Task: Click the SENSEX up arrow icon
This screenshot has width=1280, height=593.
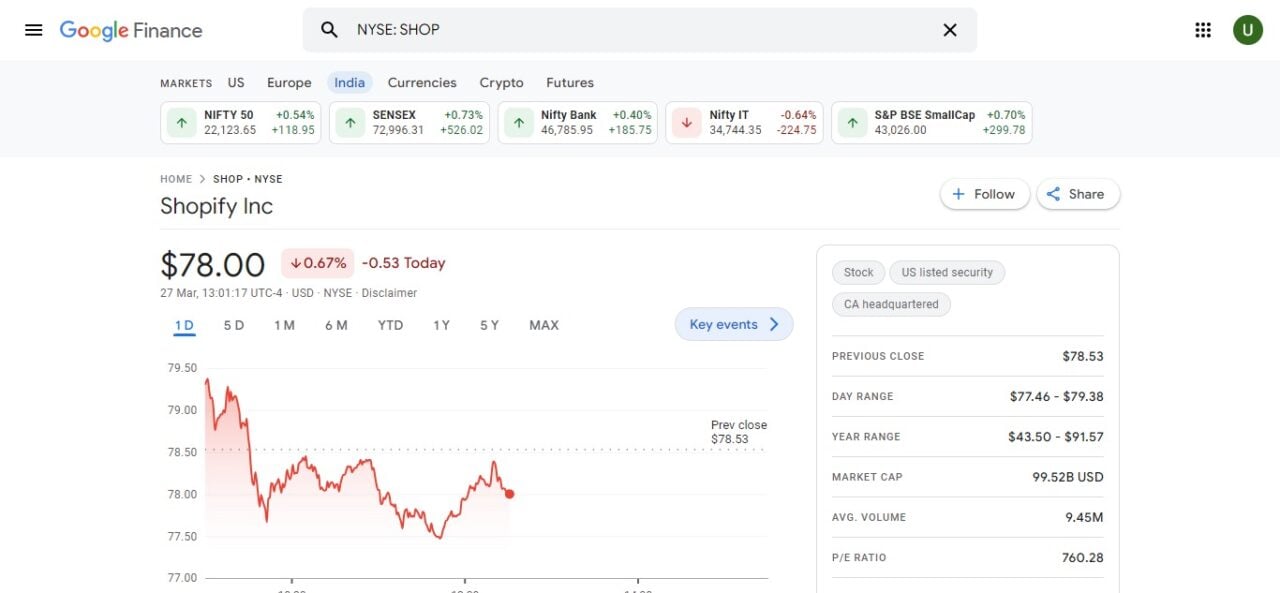Action: click(350, 123)
